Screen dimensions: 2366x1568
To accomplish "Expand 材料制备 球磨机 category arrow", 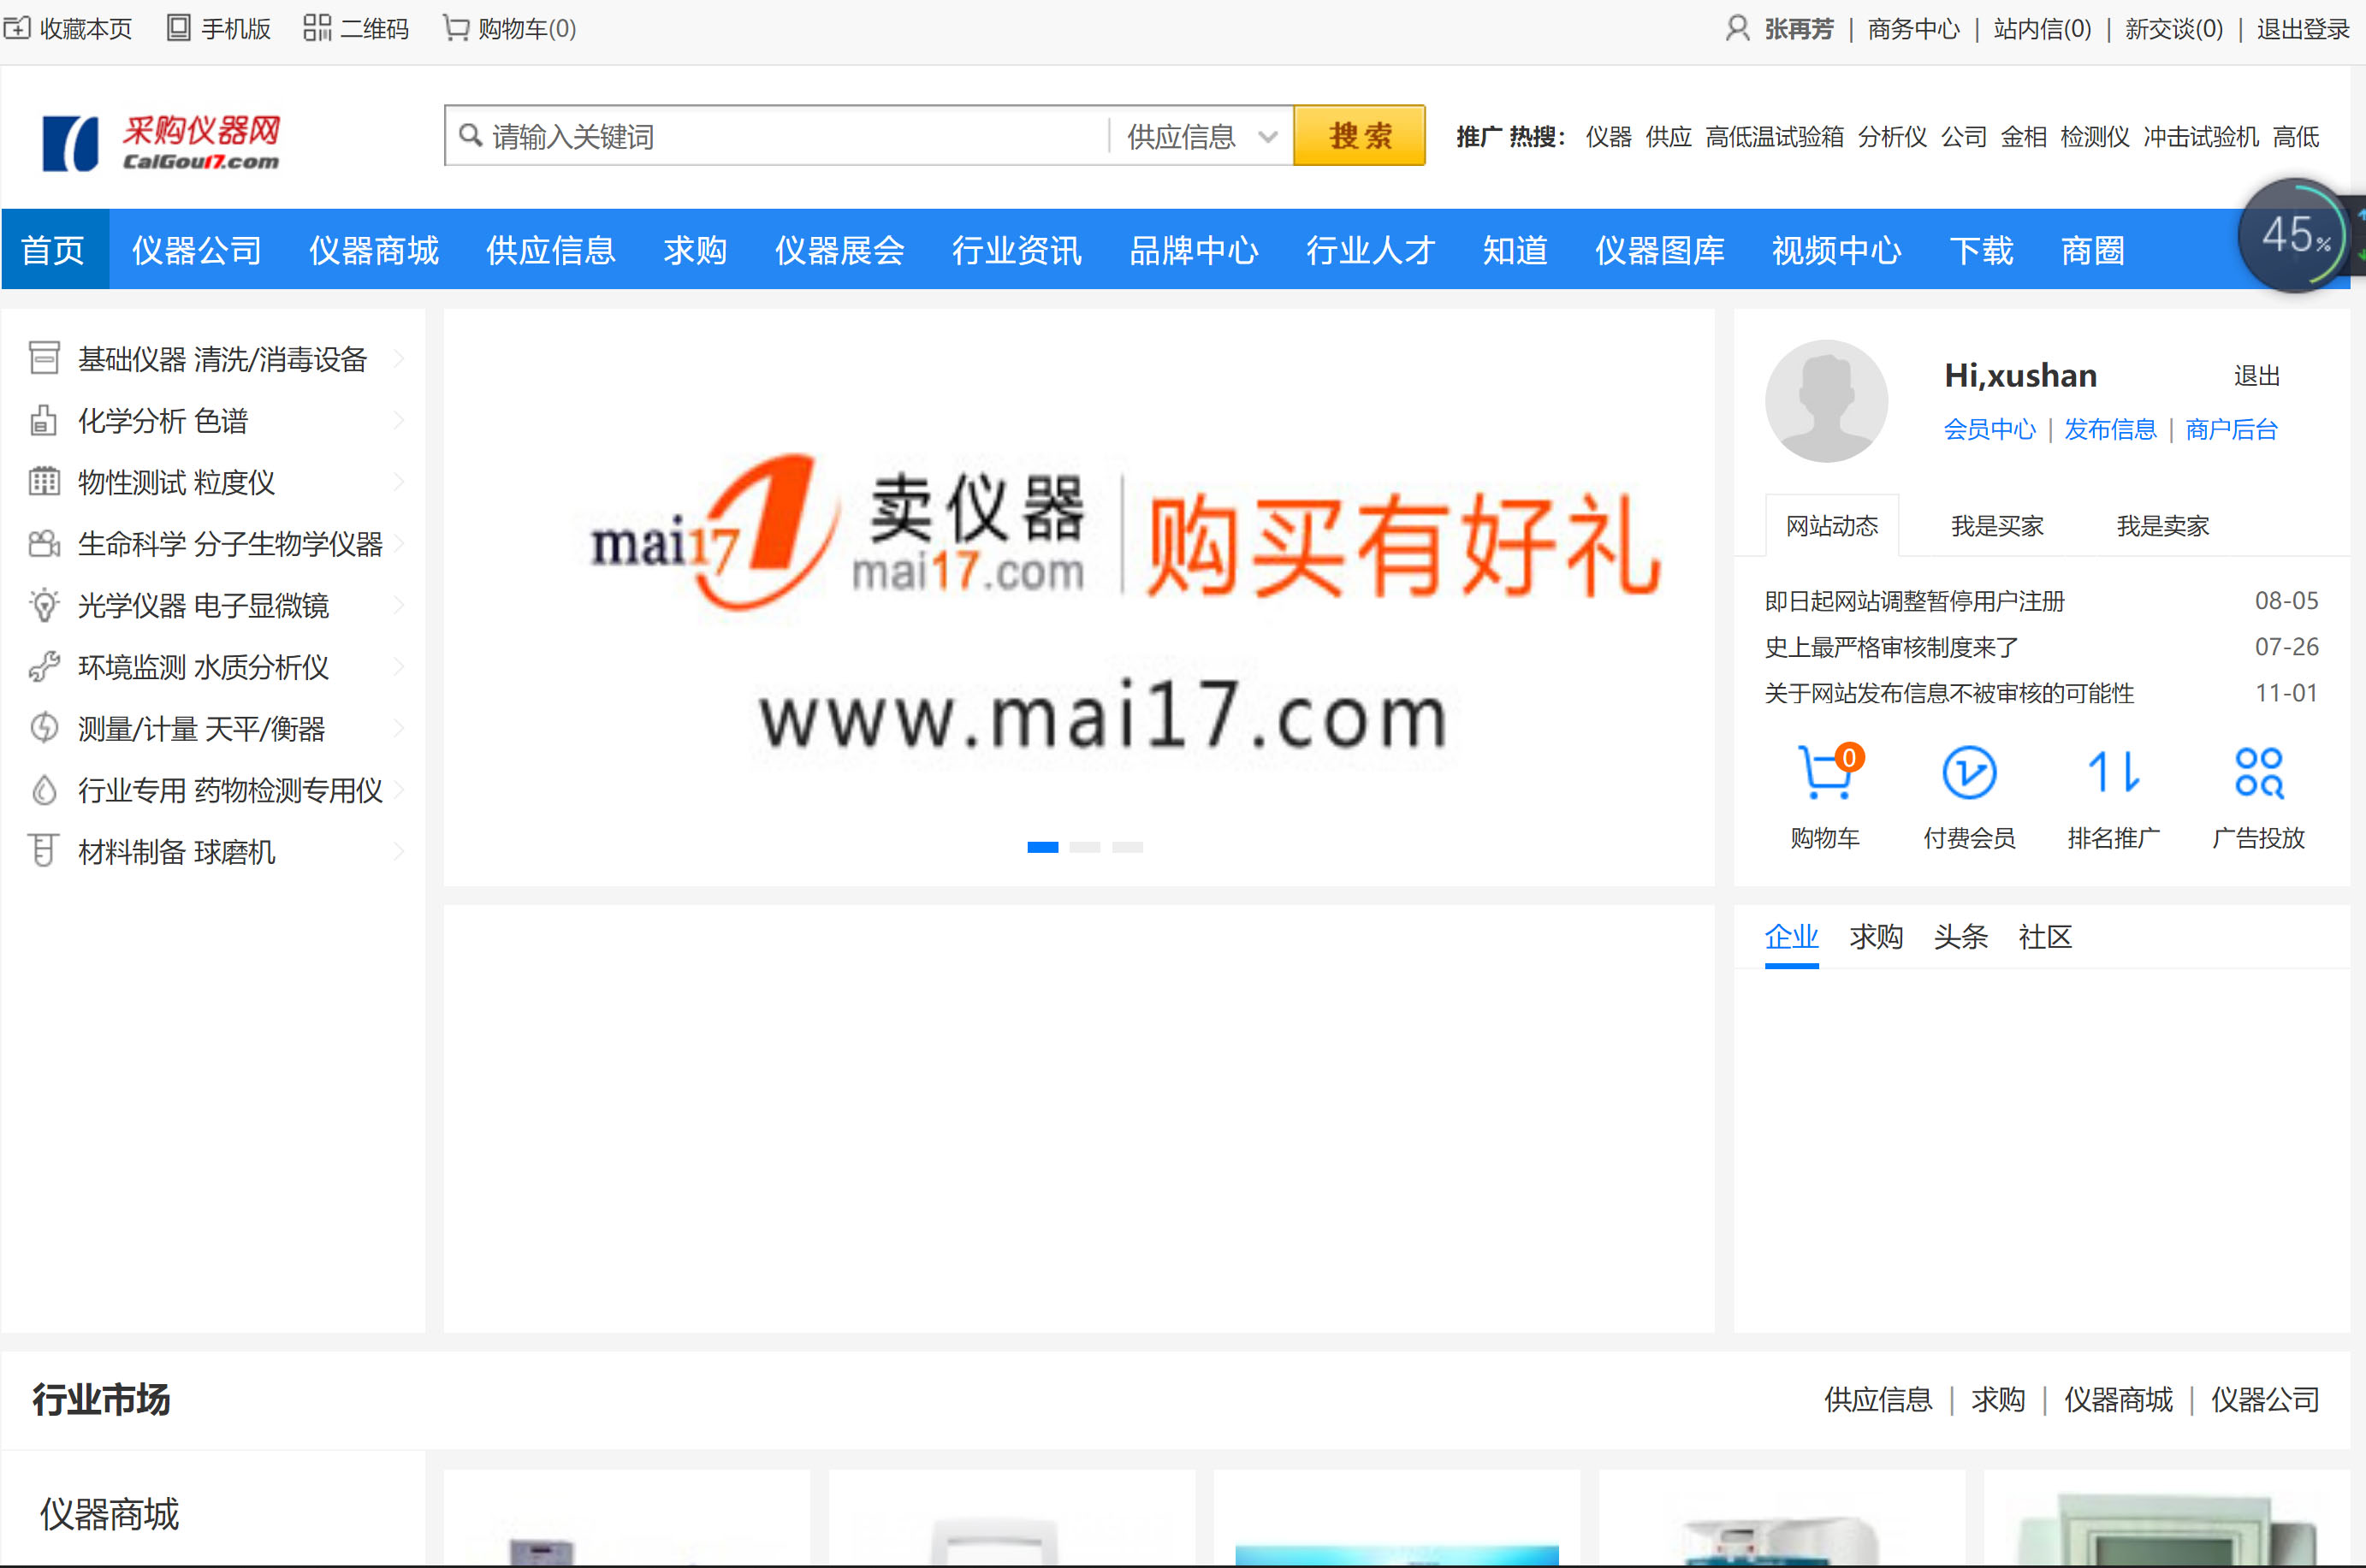I will coord(400,851).
